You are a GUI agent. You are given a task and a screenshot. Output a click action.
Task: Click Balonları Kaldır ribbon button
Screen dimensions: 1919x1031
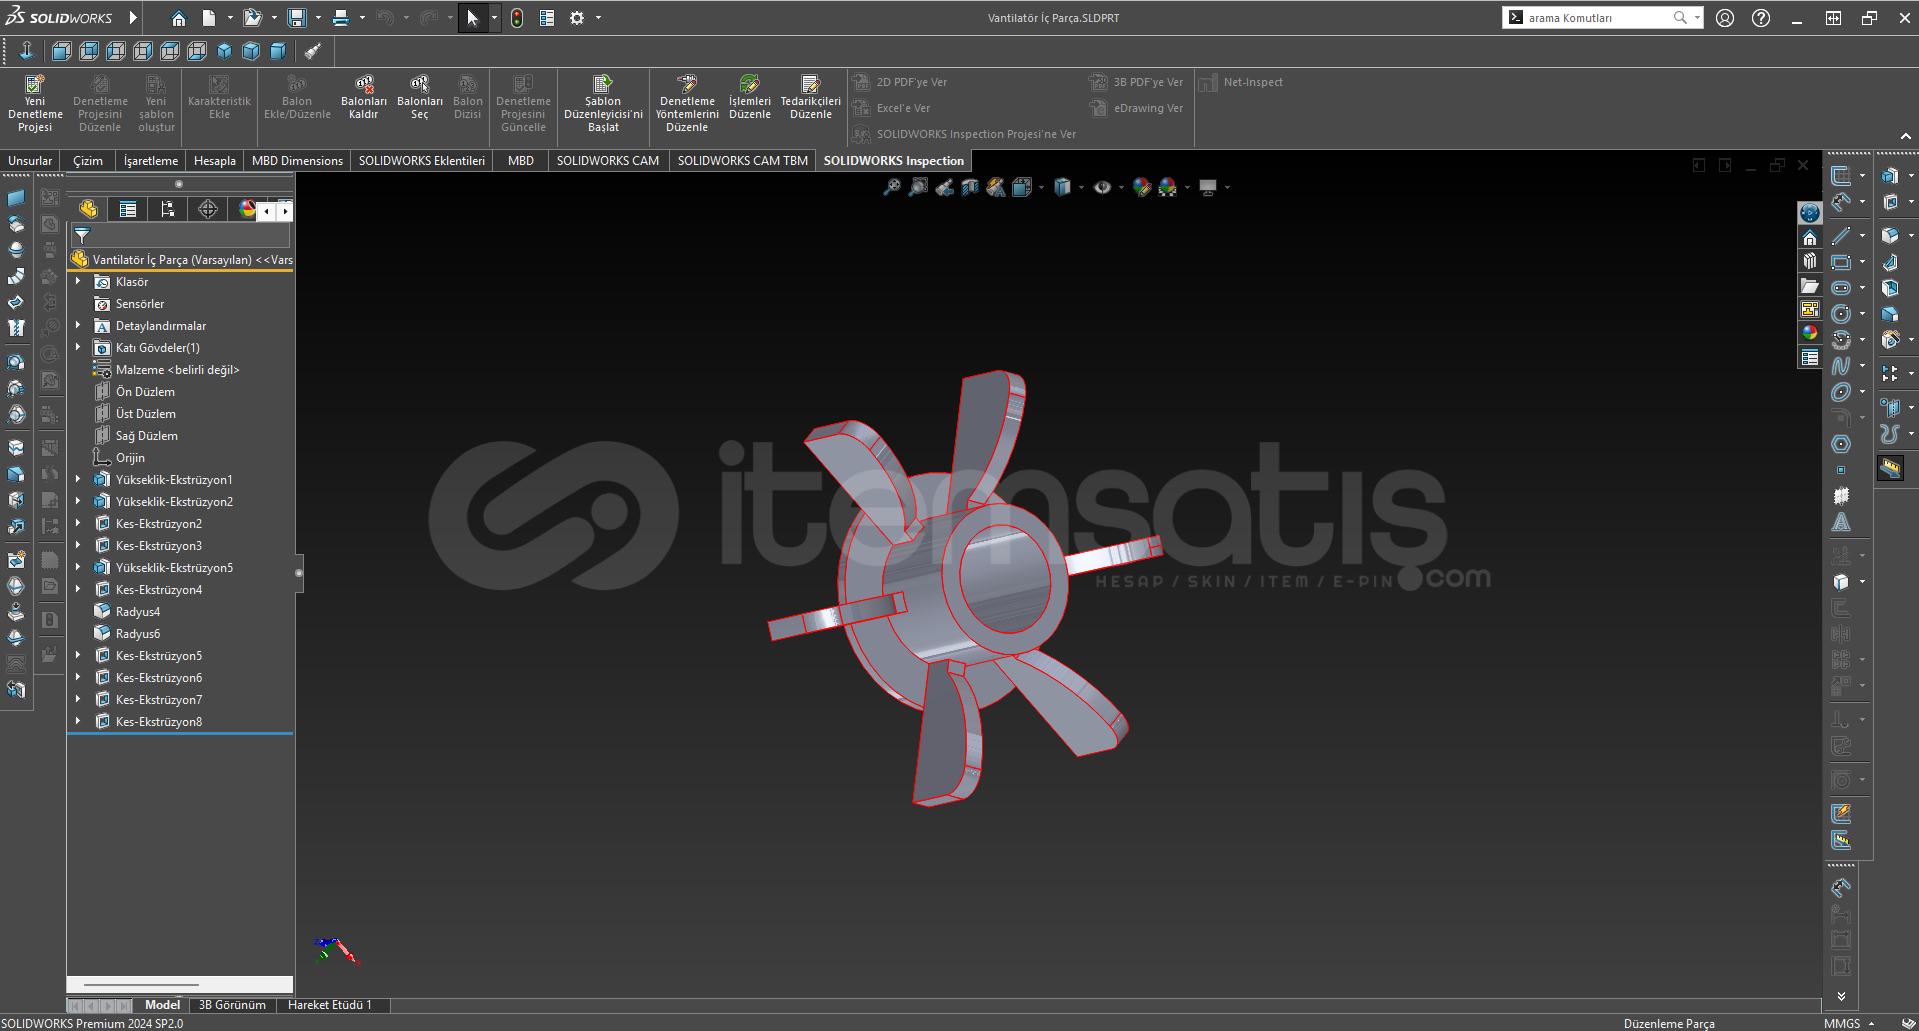pyautogui.click(x=364, y=96)
